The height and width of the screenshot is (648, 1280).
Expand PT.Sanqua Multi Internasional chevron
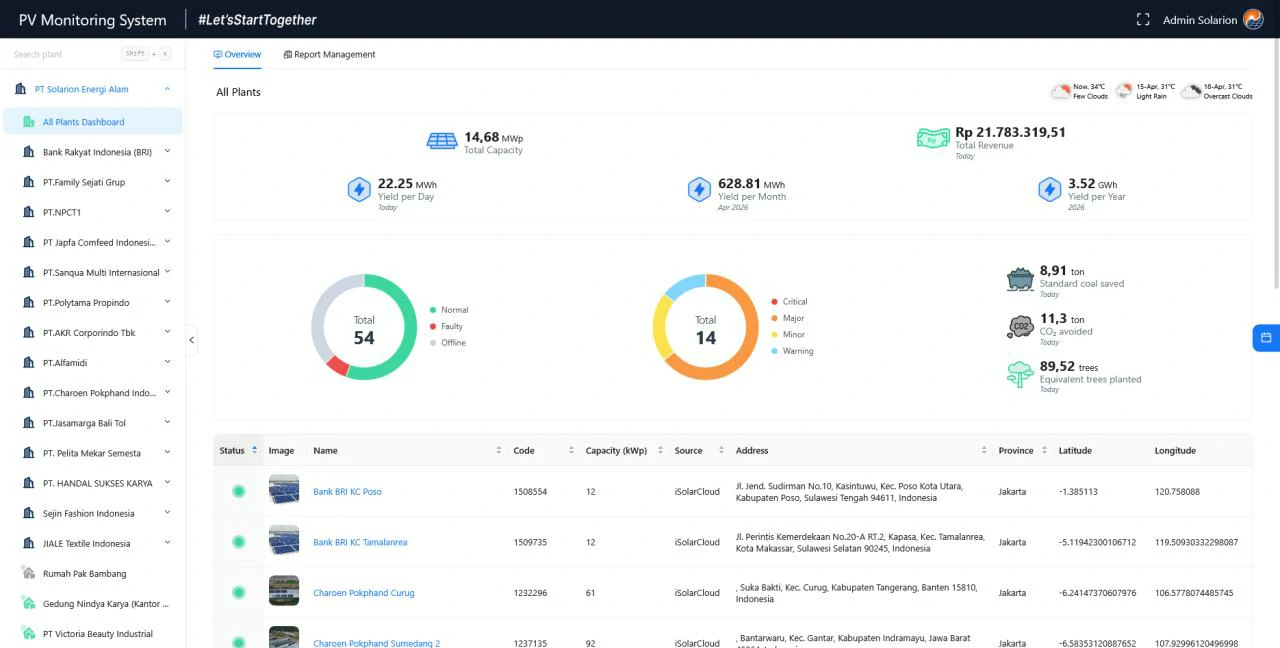[x=168, y=272]
